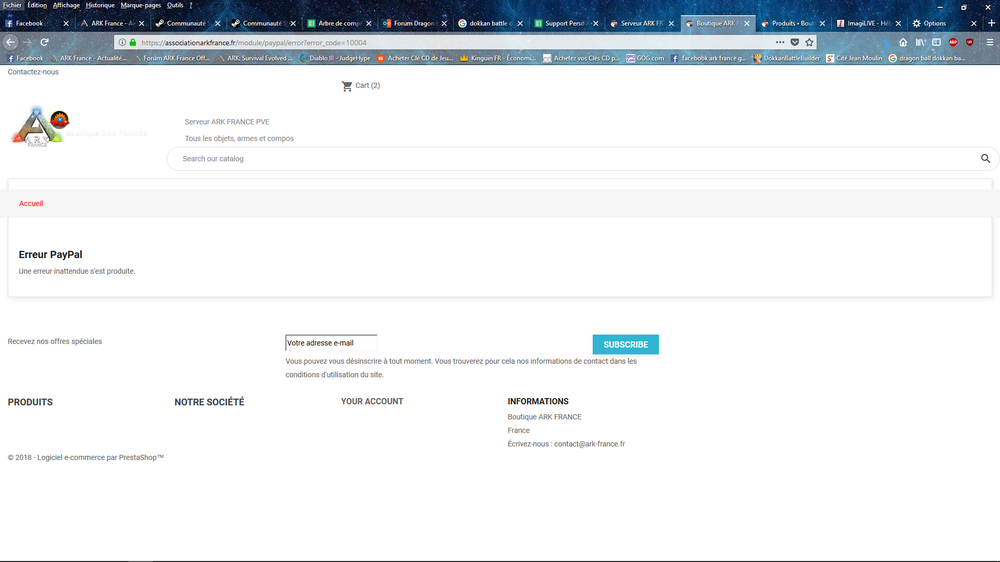Bookmark this page with the star icon
Viewport: 1000px width, 562px height.
[x=809, y=42]
